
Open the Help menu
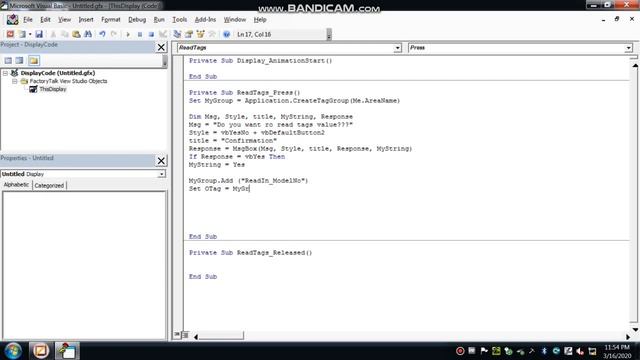(260, 20)
